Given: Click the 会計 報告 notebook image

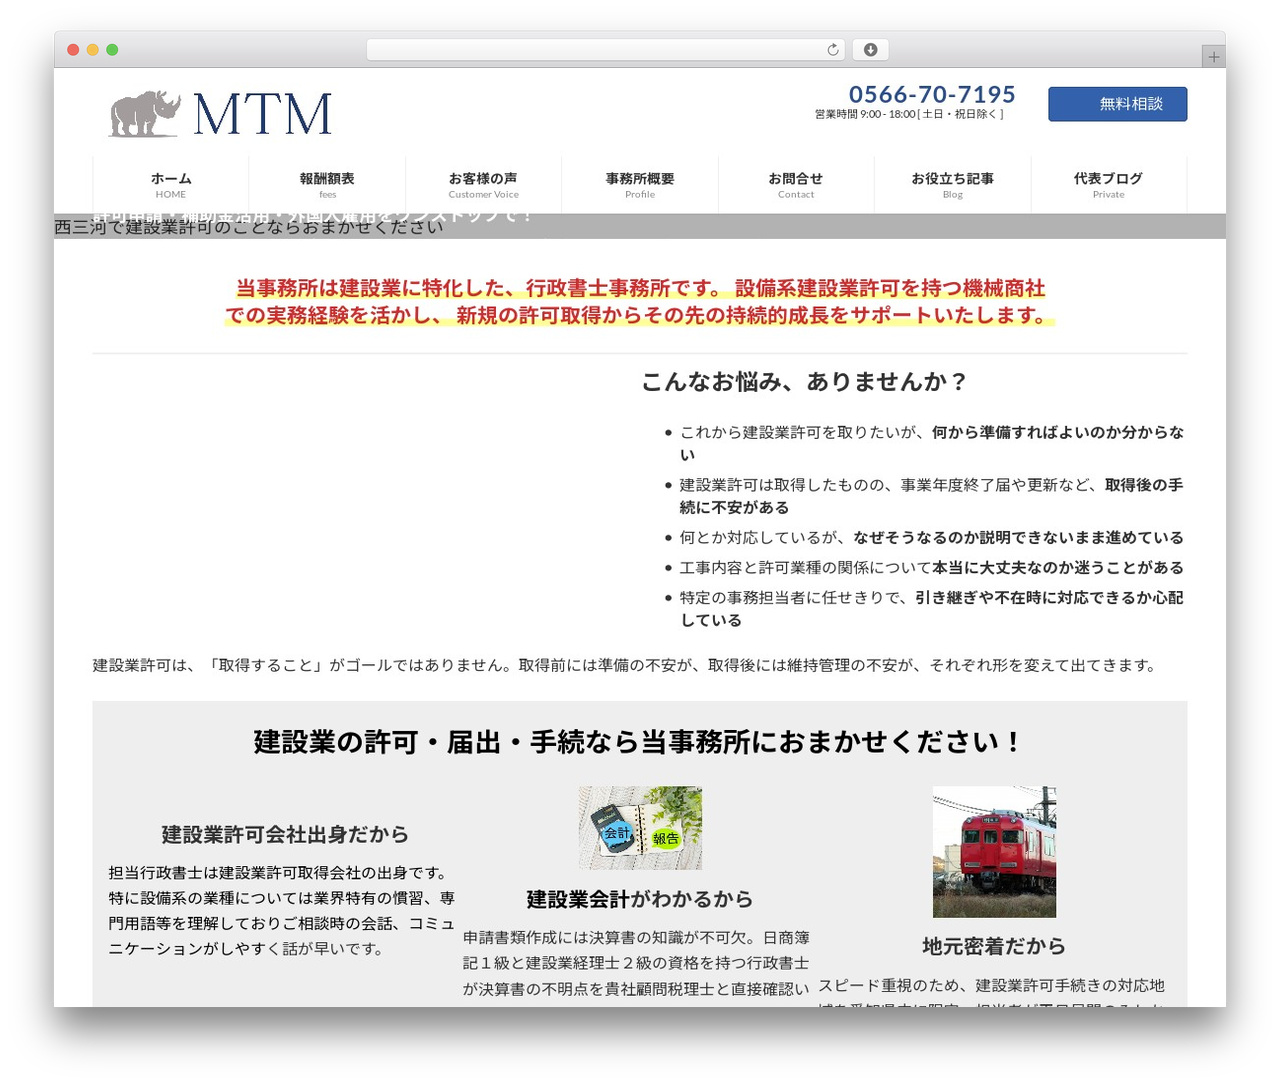Looking at the screenshot, I should tap(640, 827).
